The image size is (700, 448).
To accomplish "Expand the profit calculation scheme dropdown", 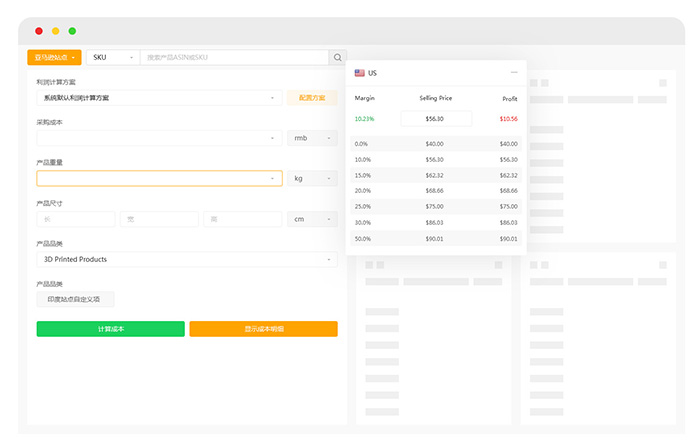I will point(159,98).
